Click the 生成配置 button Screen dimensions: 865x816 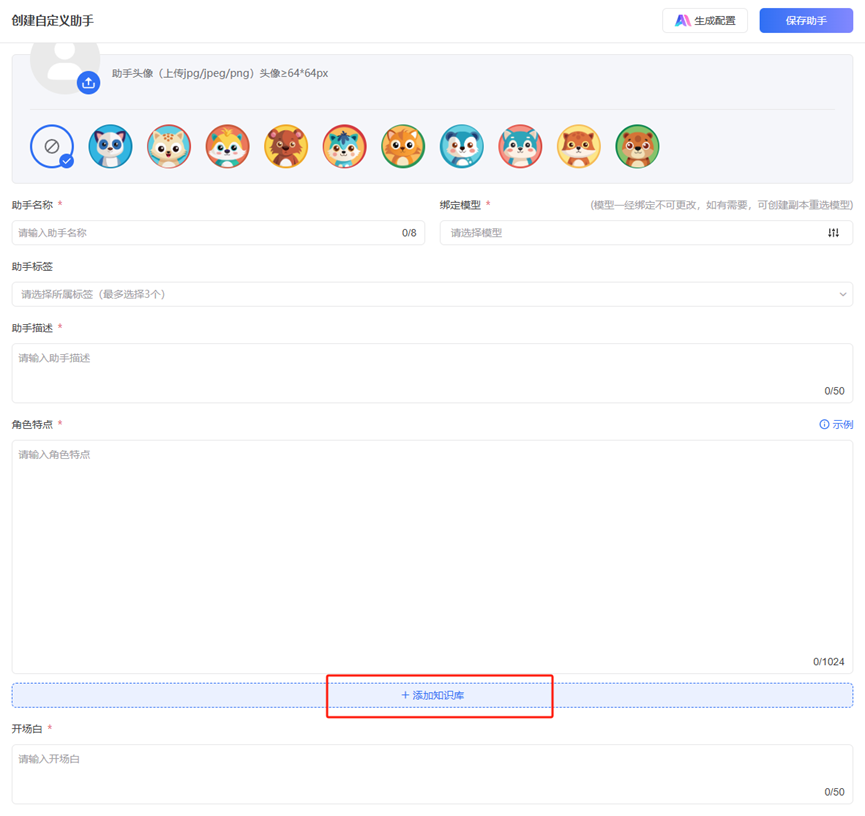click(x=704, y=20)
